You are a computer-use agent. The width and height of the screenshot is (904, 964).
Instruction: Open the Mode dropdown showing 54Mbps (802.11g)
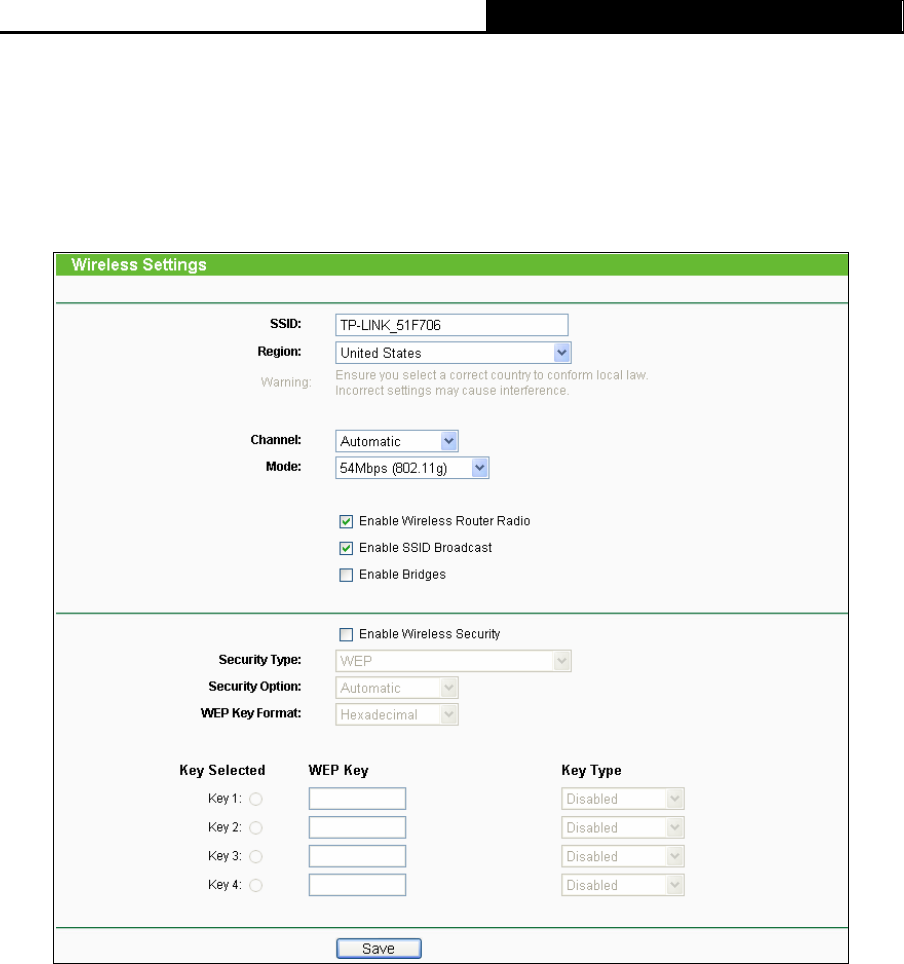point(411,469)
